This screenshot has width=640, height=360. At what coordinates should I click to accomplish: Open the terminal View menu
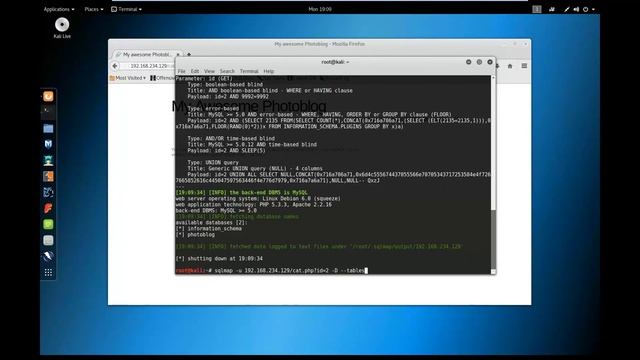pos(209,71)
